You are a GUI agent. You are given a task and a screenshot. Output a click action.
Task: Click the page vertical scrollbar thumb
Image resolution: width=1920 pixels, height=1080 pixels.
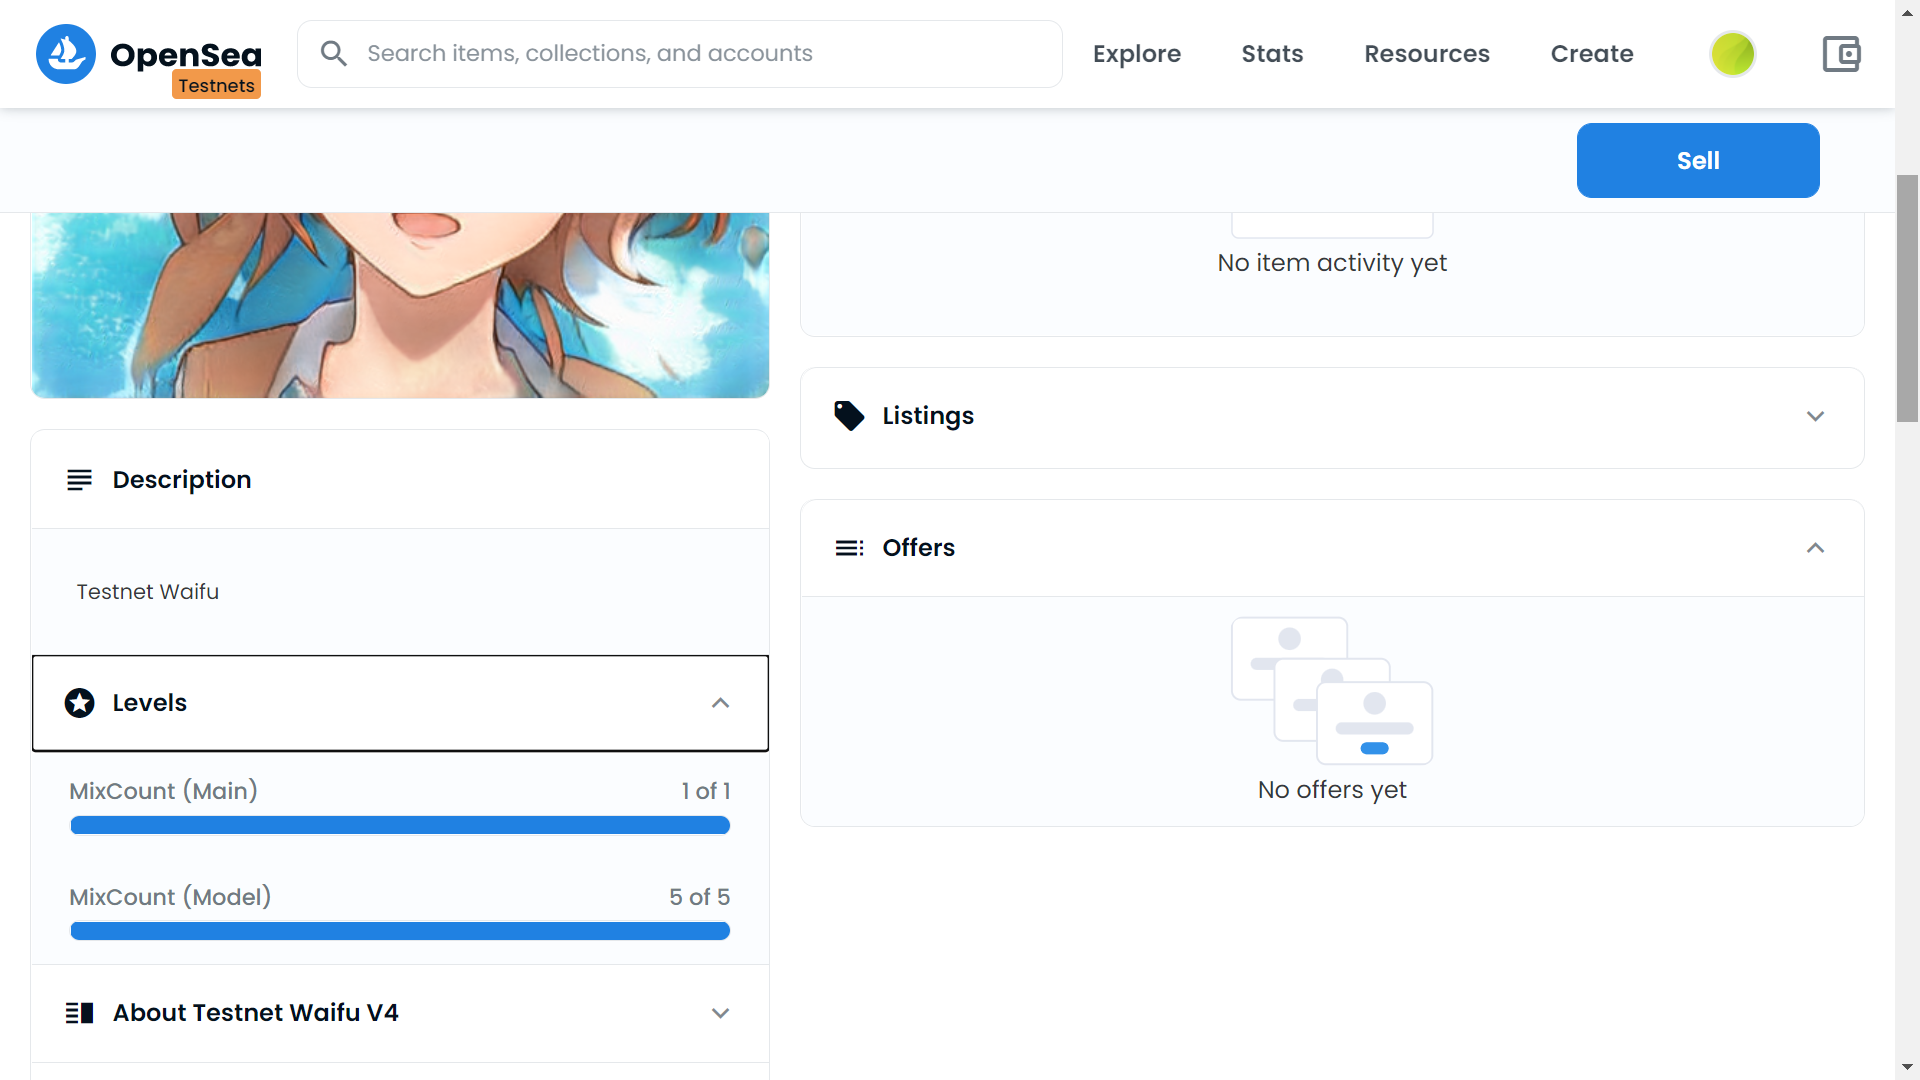click(1907, 298)
